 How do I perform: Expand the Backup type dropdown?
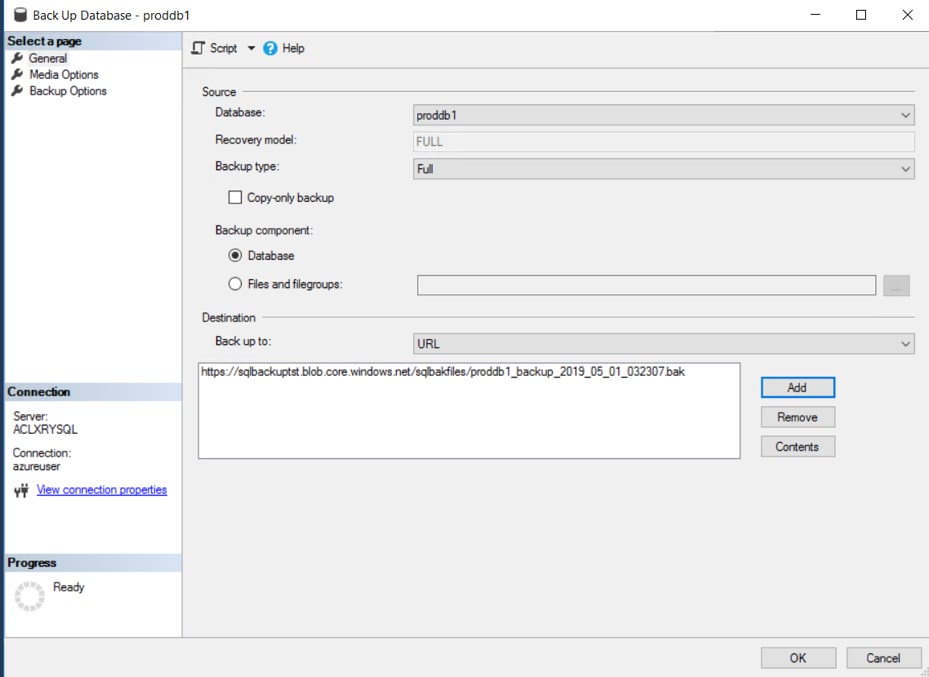click(x=905, y=169)
